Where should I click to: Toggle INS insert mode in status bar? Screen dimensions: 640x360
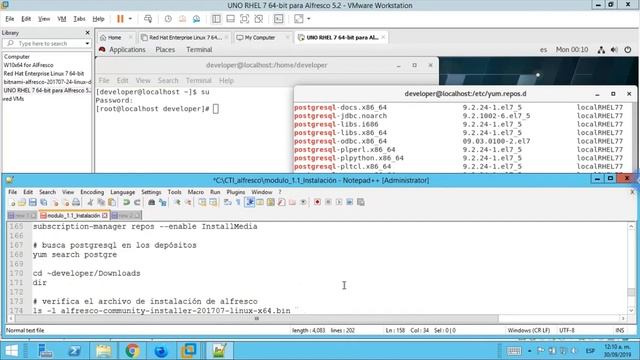620,330
